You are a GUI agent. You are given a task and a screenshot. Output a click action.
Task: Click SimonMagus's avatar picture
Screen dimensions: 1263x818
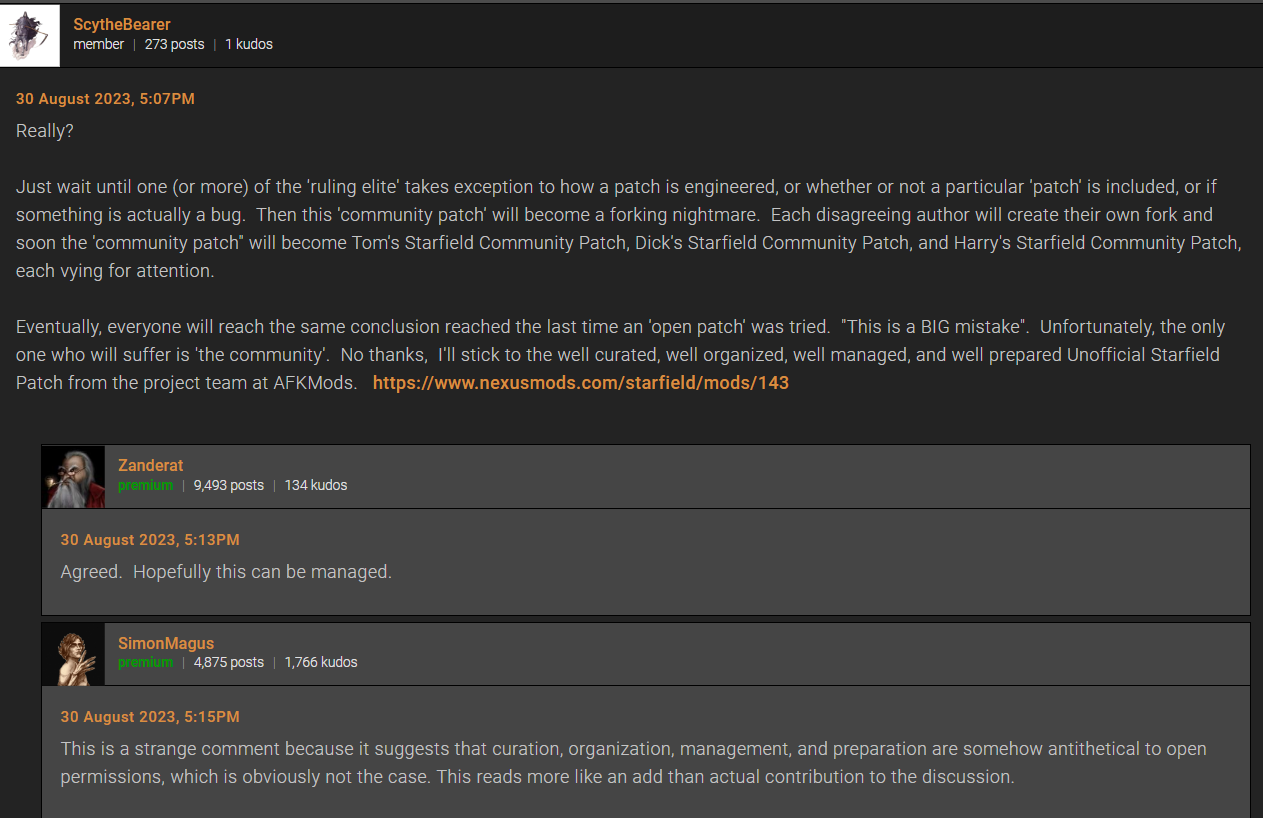click(x=73, y=654)
